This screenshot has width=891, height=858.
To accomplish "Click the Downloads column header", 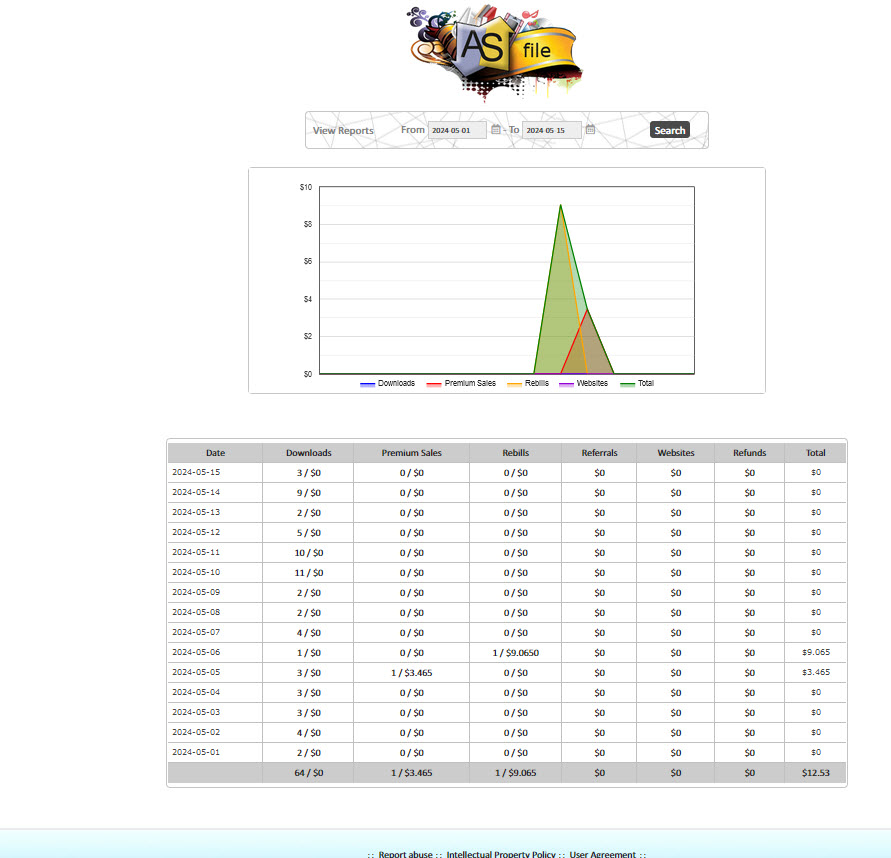I will pos(309,453).
